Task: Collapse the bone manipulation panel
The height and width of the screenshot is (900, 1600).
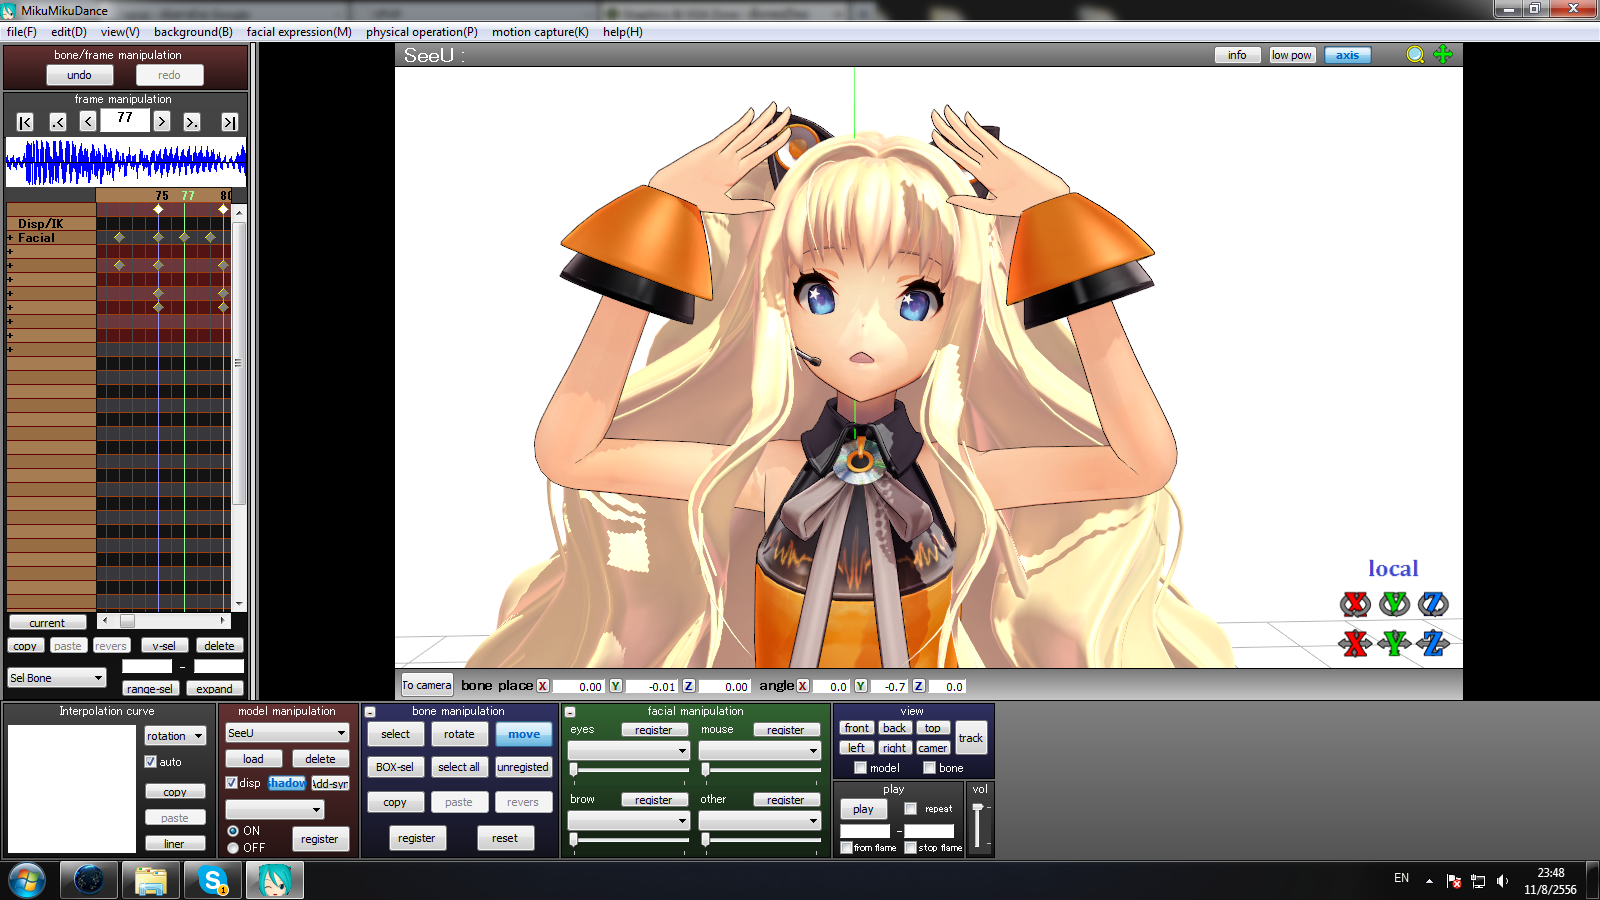Action: 370,712
